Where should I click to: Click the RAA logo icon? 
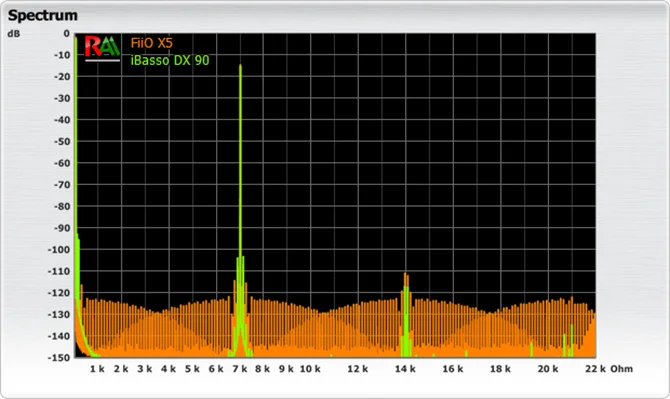tap(102, 48)
